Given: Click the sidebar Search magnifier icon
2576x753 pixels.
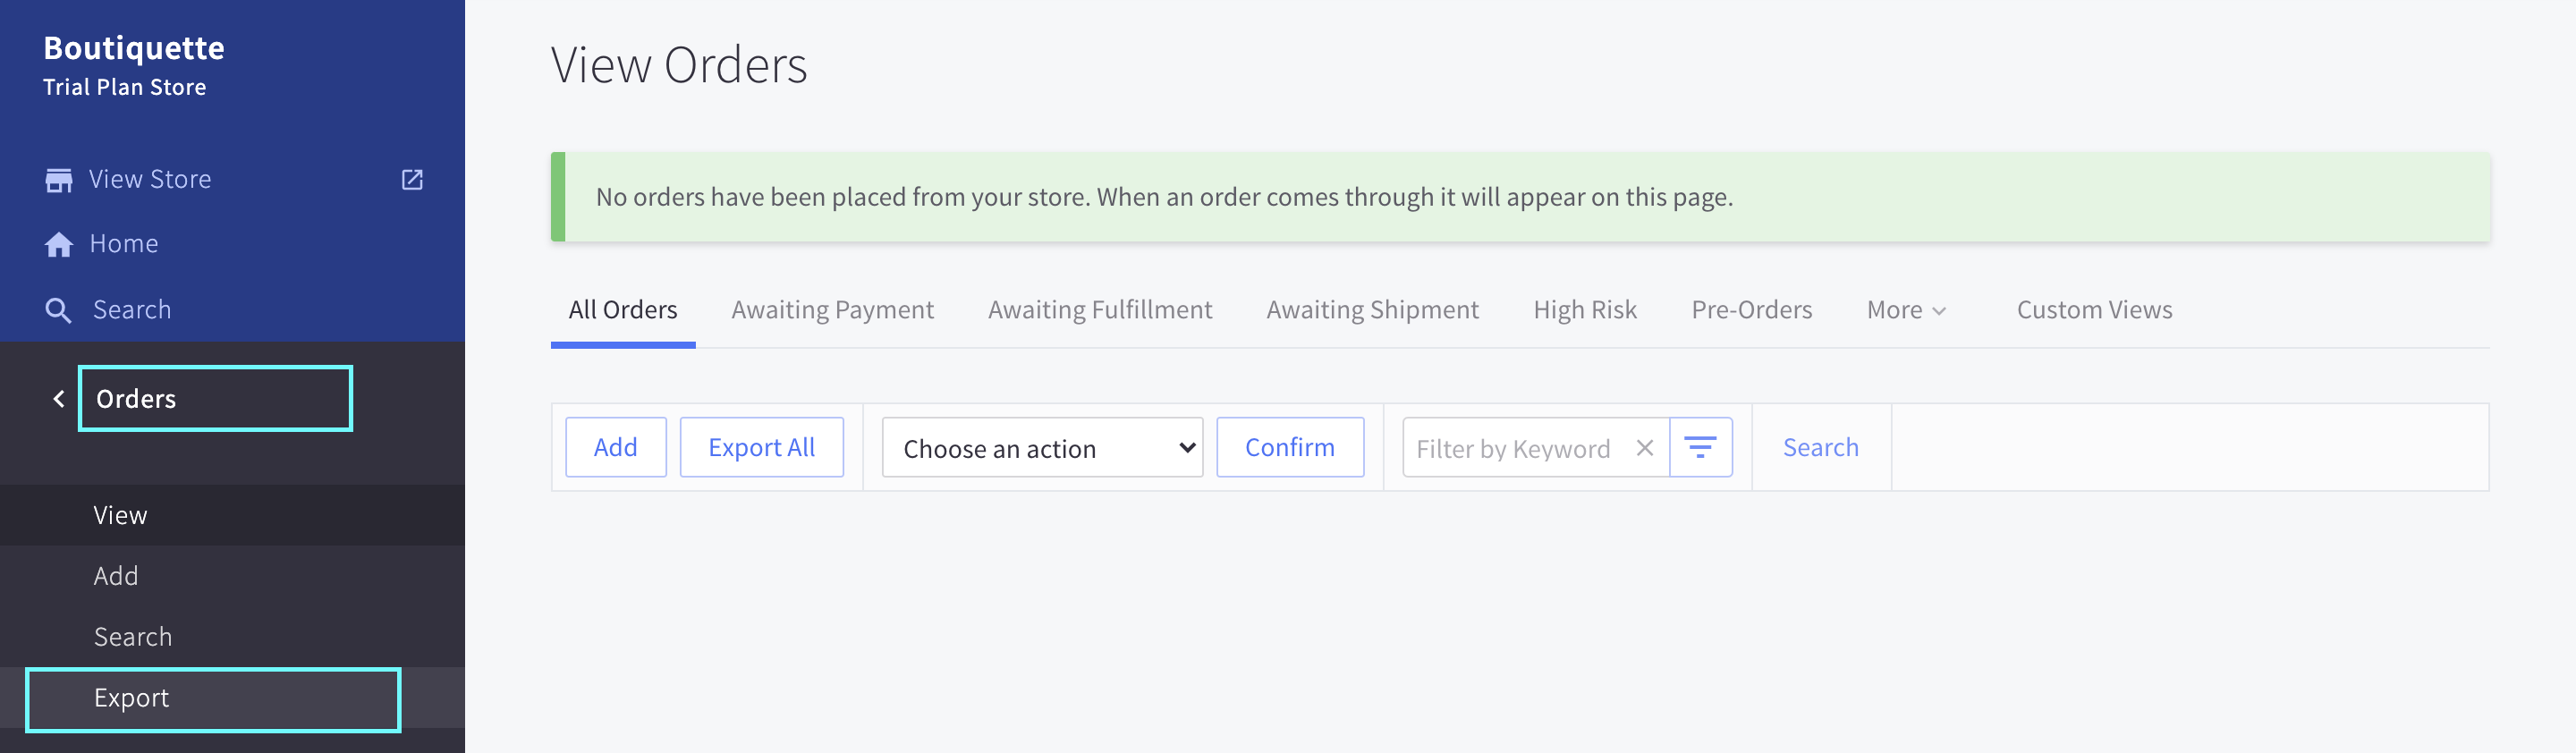Looking at the screenshot, I should [59, 310].
